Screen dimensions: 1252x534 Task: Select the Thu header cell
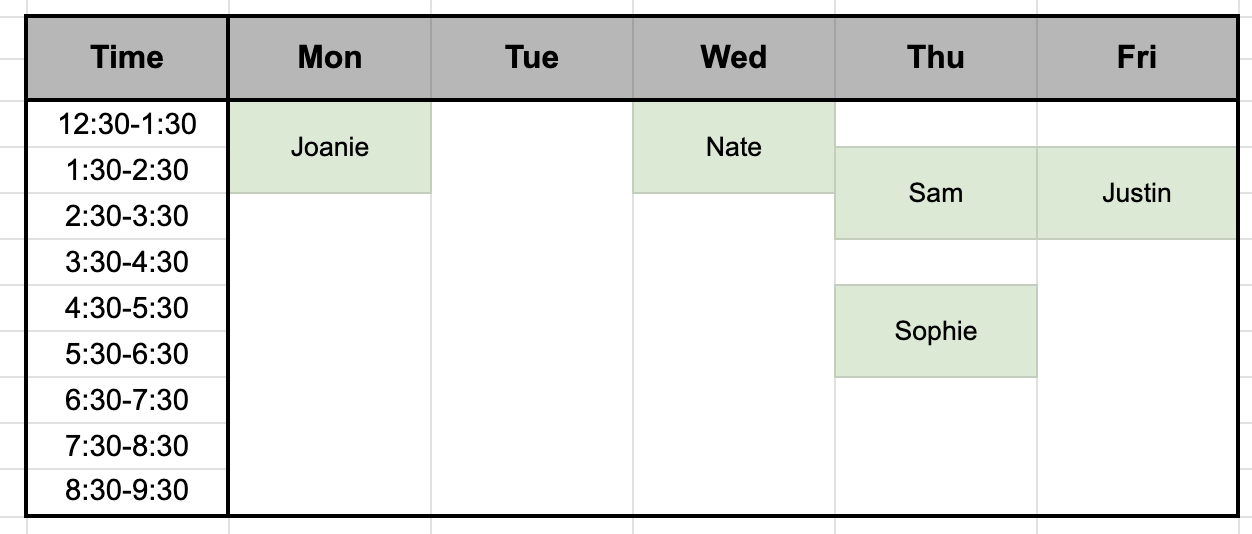tap(936, 57)
